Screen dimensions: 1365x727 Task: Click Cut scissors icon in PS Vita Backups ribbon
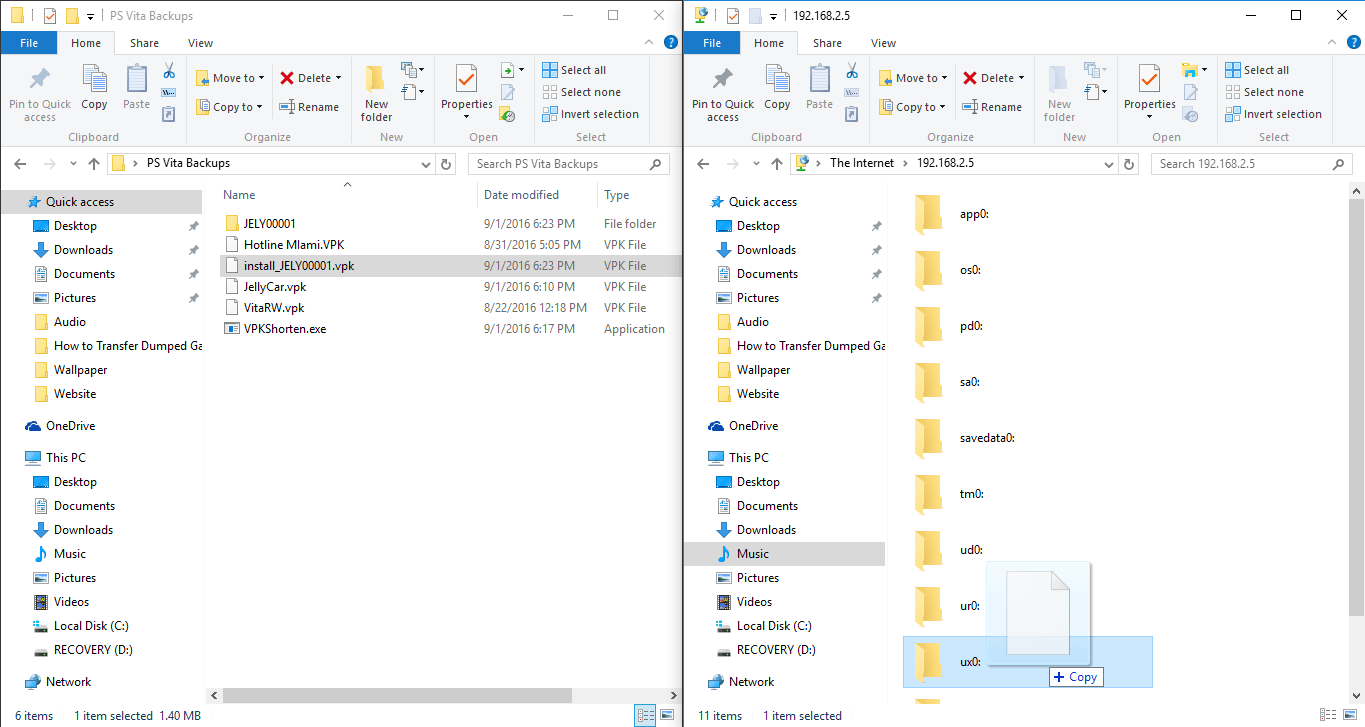point(169,71)
